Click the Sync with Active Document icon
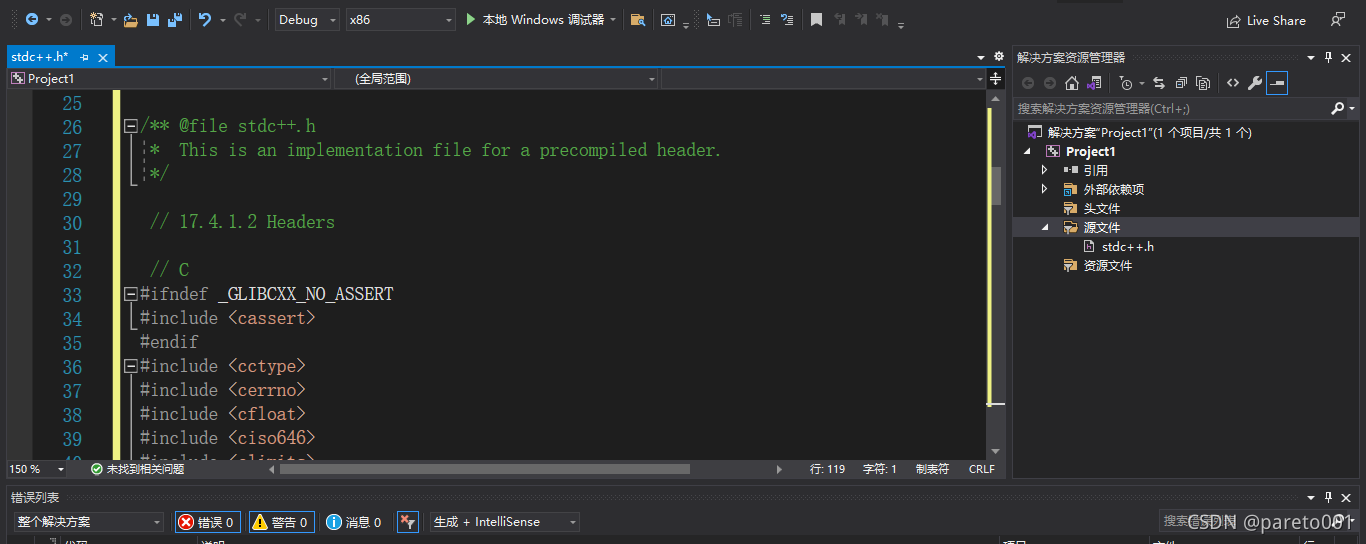1366x544 pixels. tap(1159, 83)
